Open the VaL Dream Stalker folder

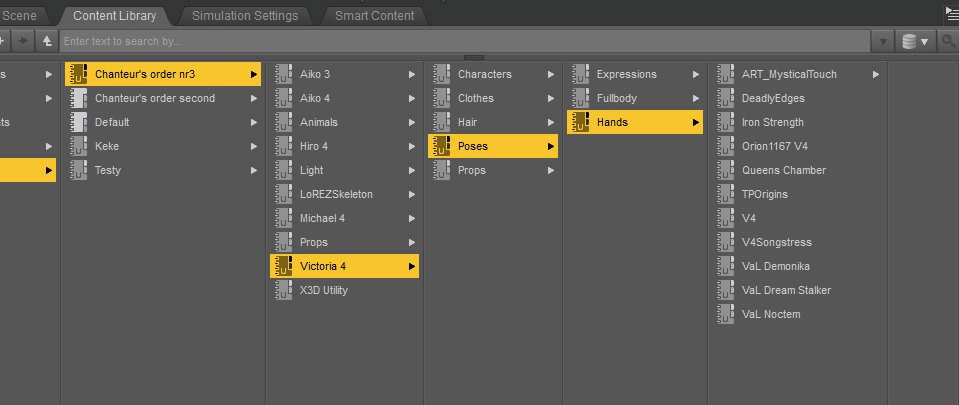798,290
